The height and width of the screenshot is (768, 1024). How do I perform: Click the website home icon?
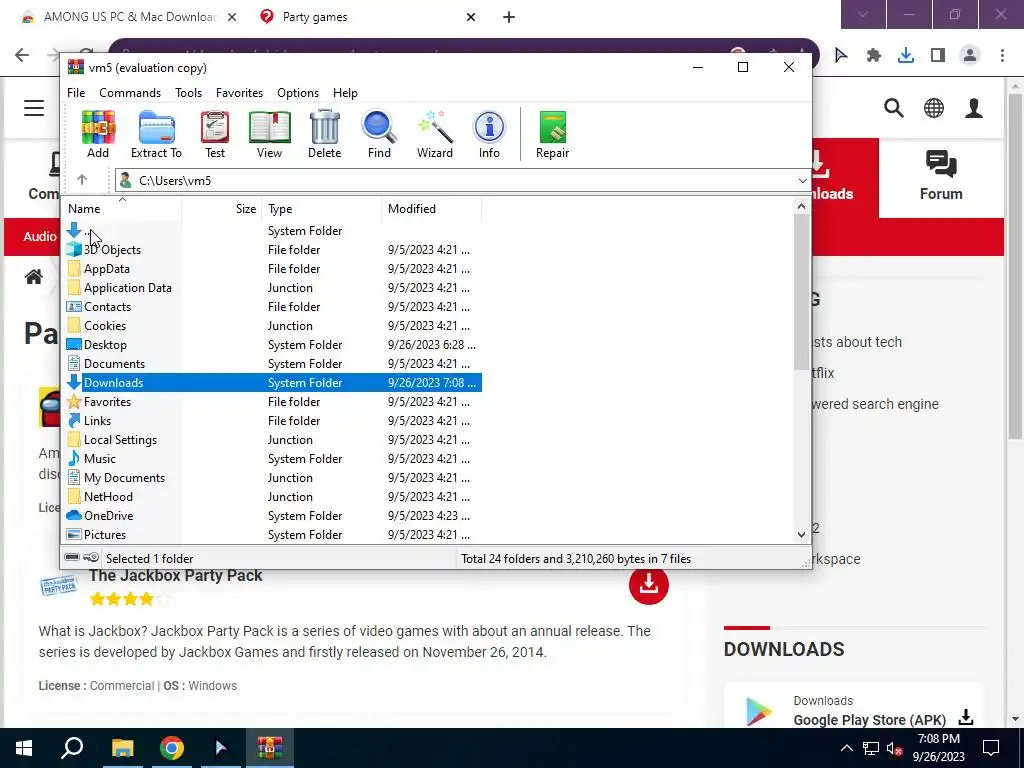point(34,277)
